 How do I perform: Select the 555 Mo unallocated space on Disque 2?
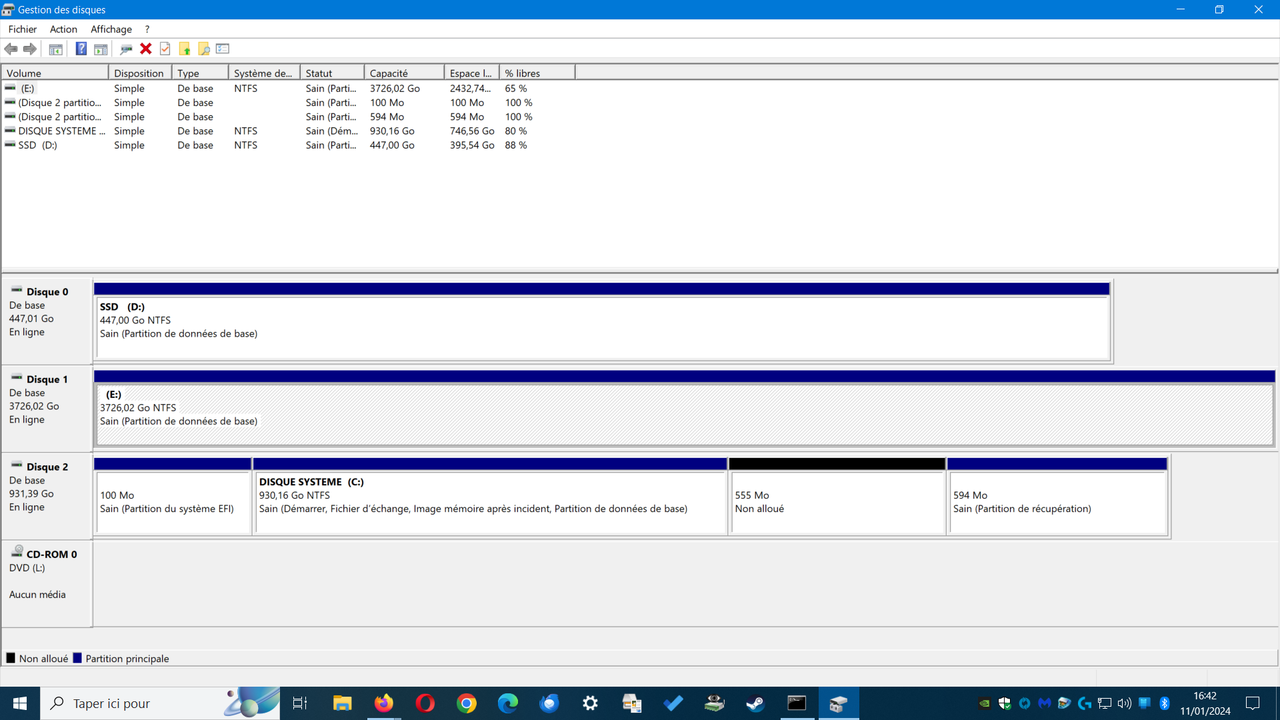[838, 497]
